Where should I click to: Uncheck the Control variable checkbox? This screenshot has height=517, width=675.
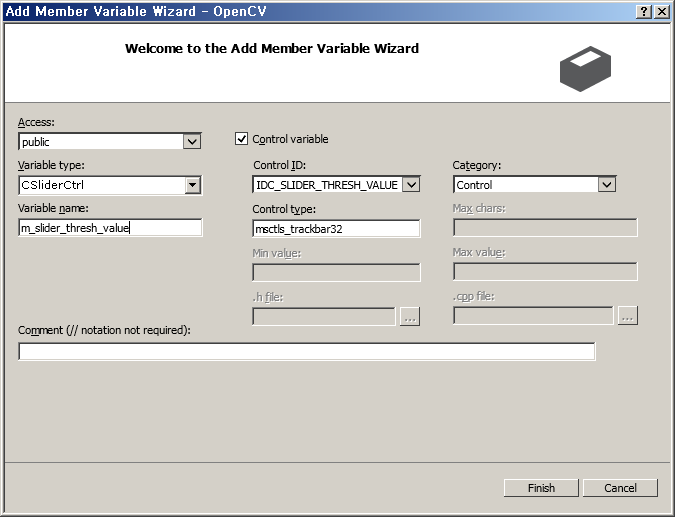[241, 139]
